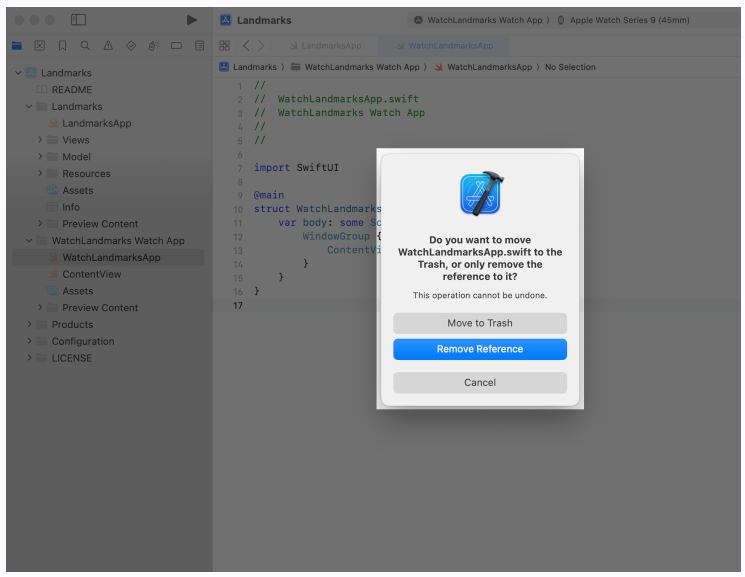
Task: Expand the Model folder
Action: (x=40, y=156)
